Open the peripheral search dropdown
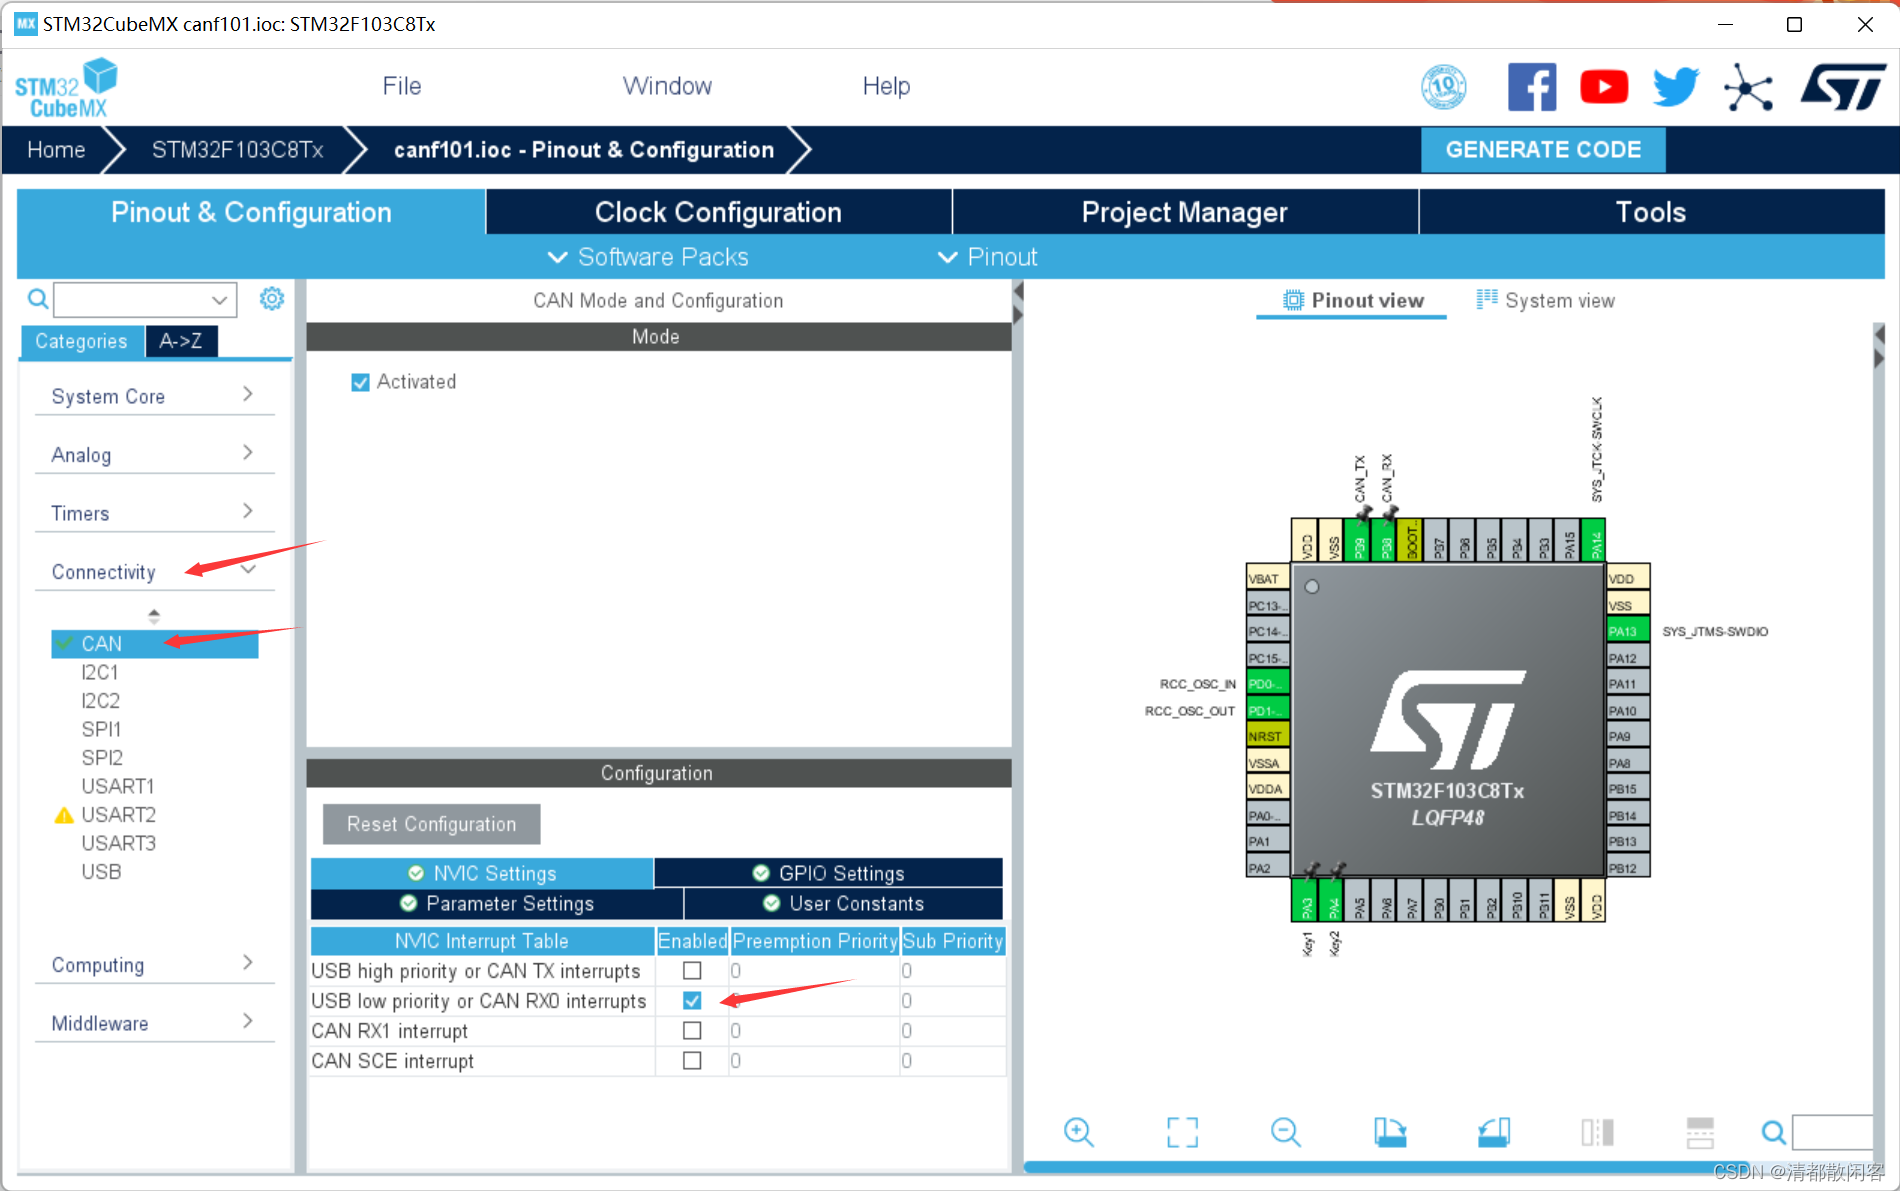Viewport: 1900px width, 1191px height. coord(219,299)
